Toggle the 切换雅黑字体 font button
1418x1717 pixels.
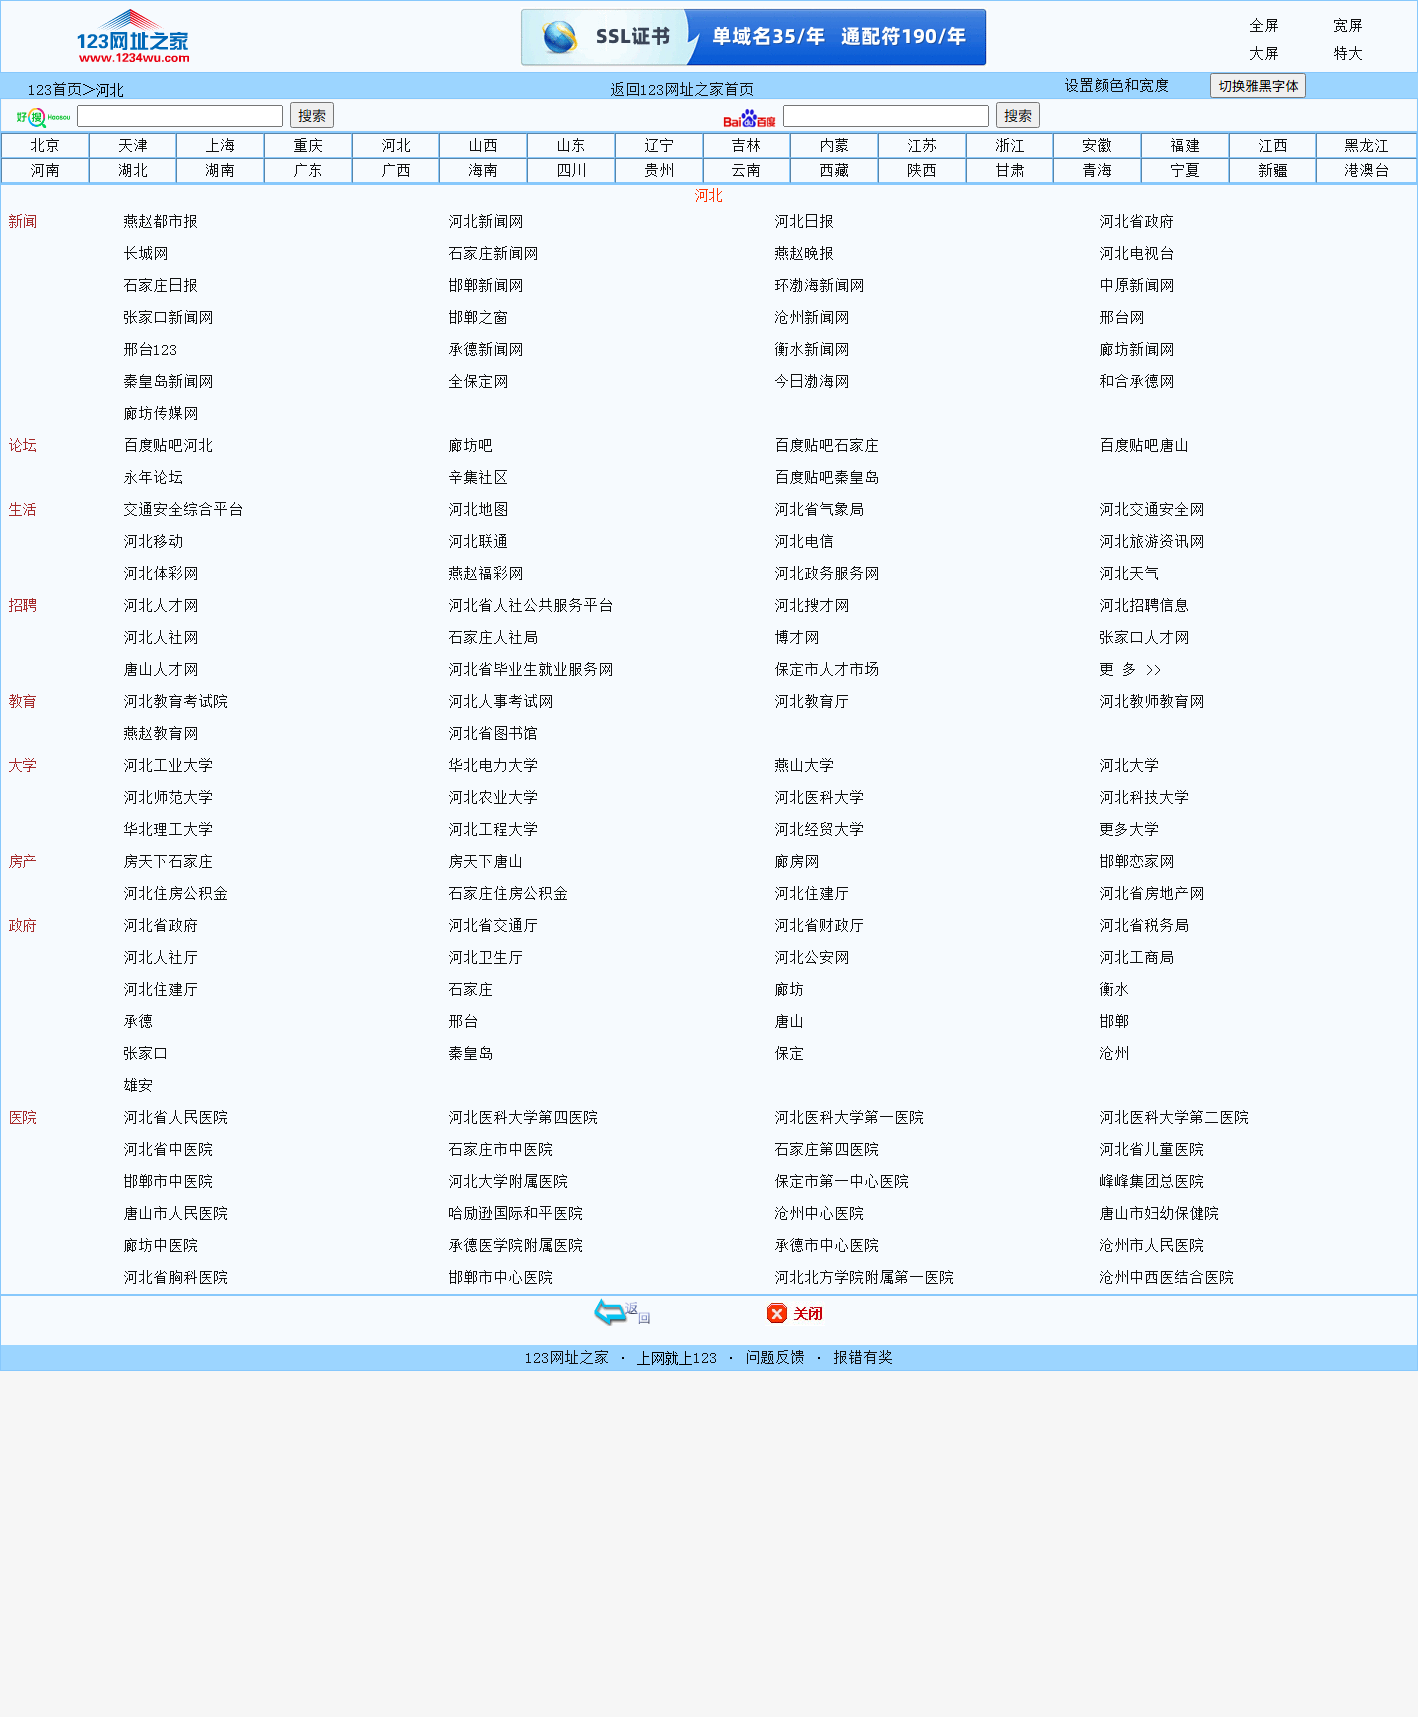pyautogui.click(x=1257, y=86)
